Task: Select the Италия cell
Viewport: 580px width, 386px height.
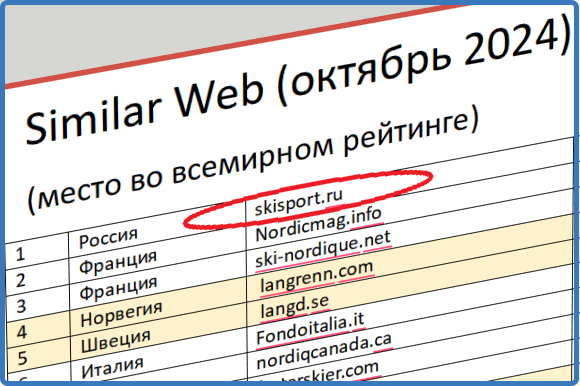Action: (112, 367)
